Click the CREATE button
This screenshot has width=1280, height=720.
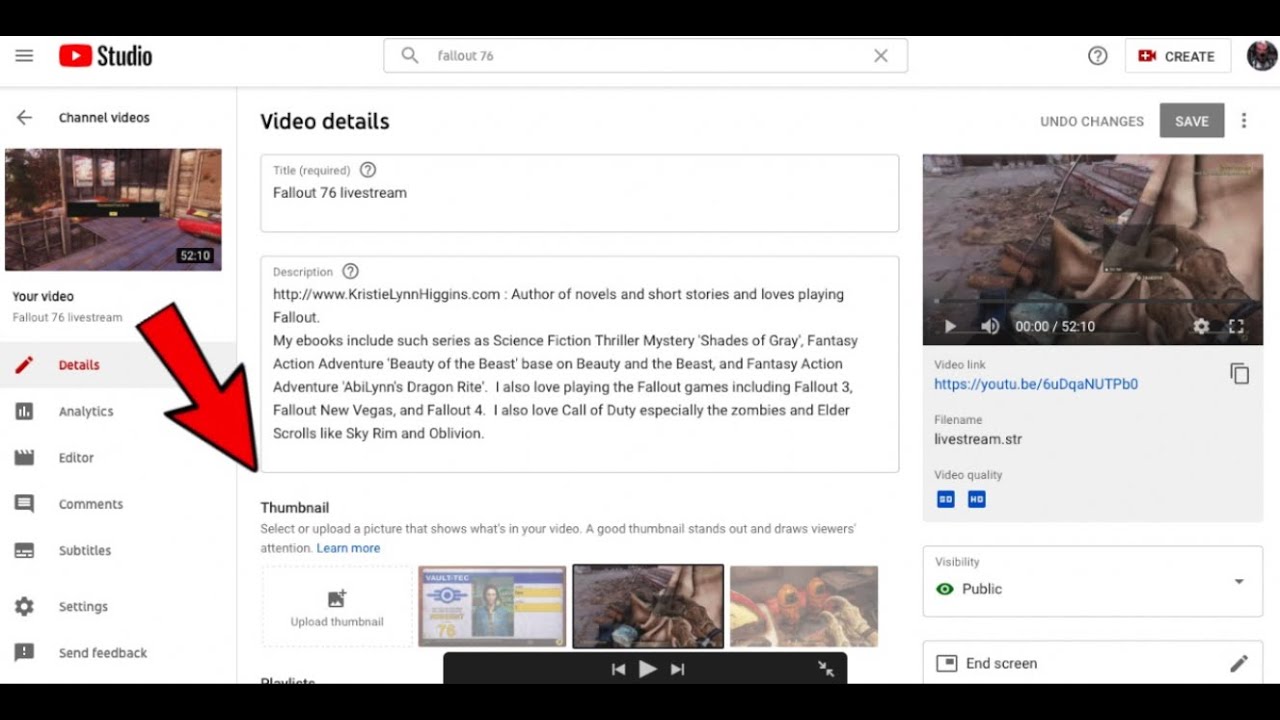click(x=1176, y=56)
